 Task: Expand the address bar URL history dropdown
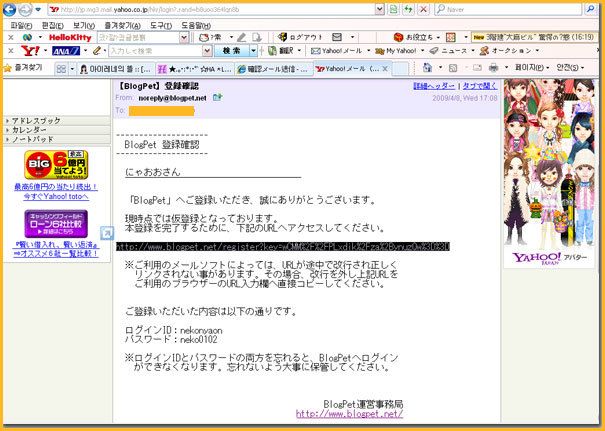click(x=380, y=9)
